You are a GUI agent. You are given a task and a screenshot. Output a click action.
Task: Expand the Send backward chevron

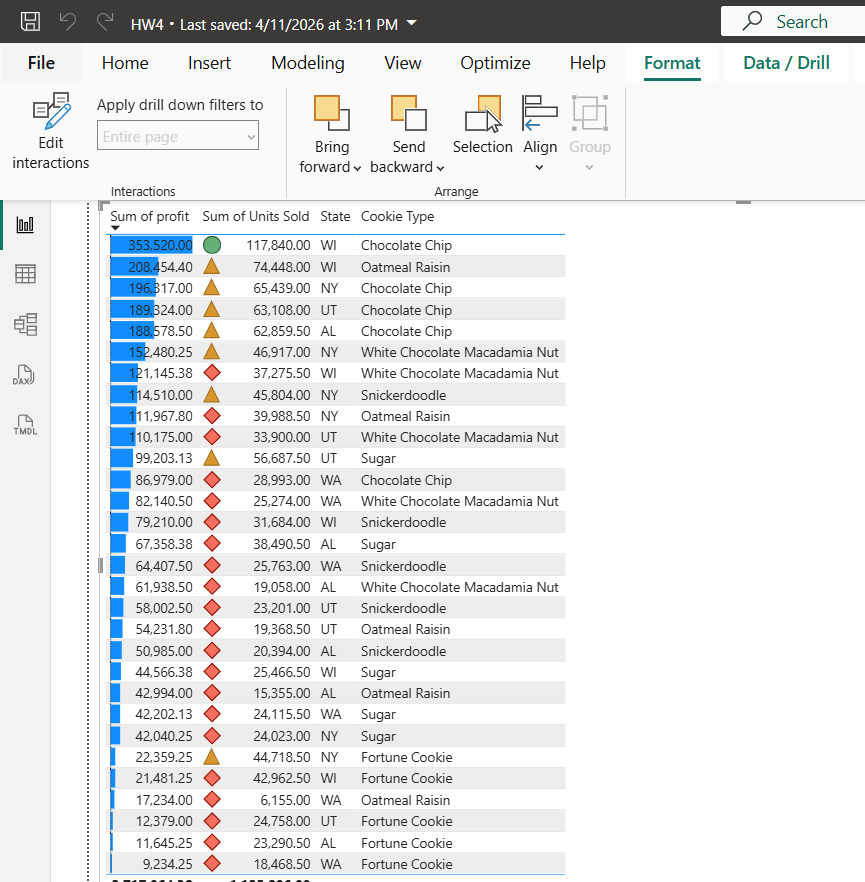pos(440,168)
